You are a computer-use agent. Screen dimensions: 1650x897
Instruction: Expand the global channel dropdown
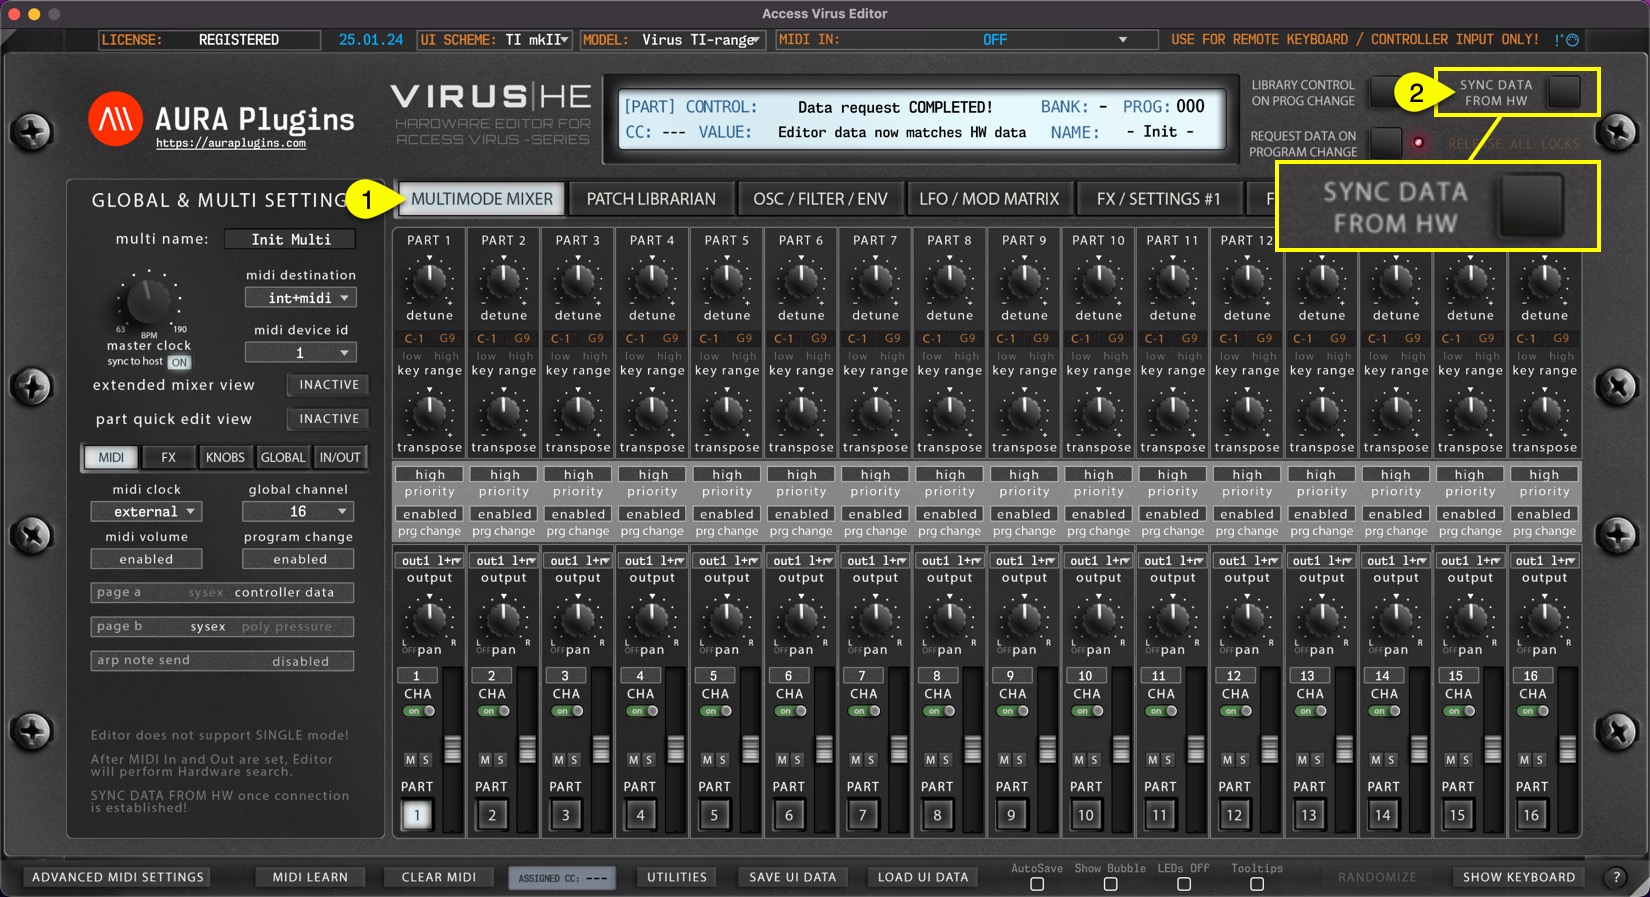(x=298, y=511)
